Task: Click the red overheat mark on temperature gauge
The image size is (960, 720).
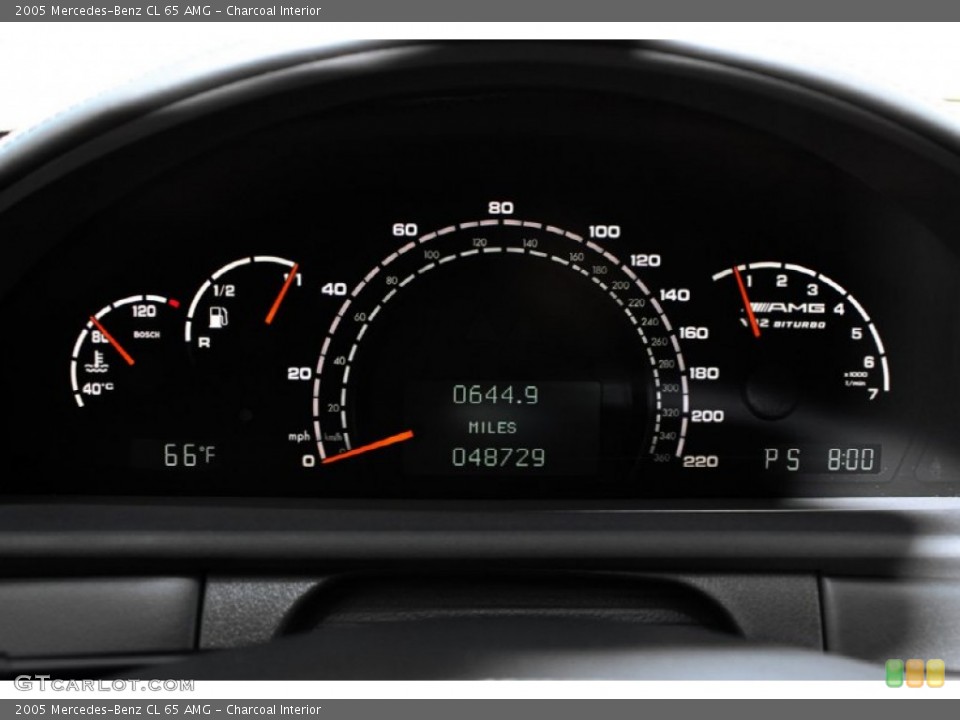Action: (174, 302)
